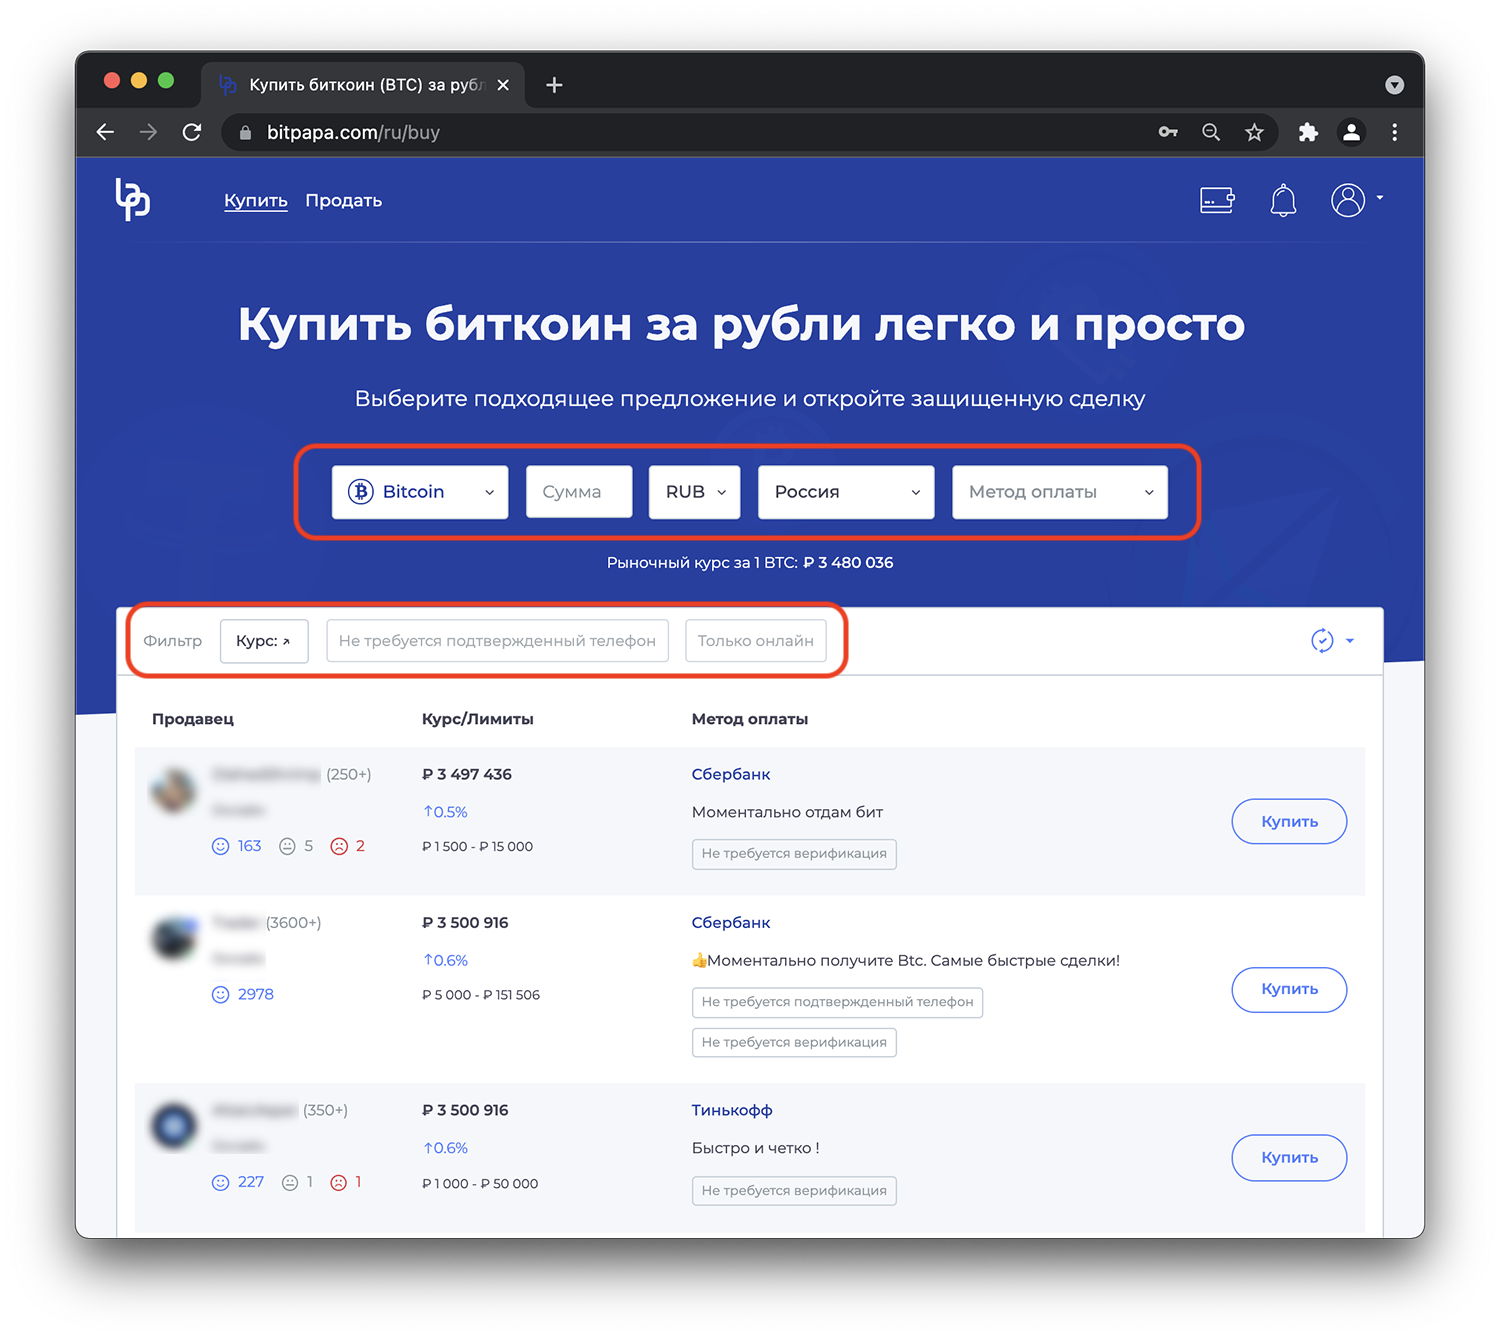Click the 3600+ seller's avatar
This screenshot has height=1338, width=1500.
(174, 938)
